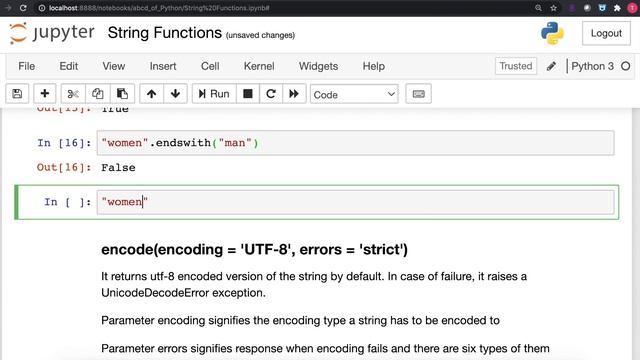The width and height of the screenshot is (640, 360).
Task: Click the Python 3 kernel name
Action: point(592,66)
